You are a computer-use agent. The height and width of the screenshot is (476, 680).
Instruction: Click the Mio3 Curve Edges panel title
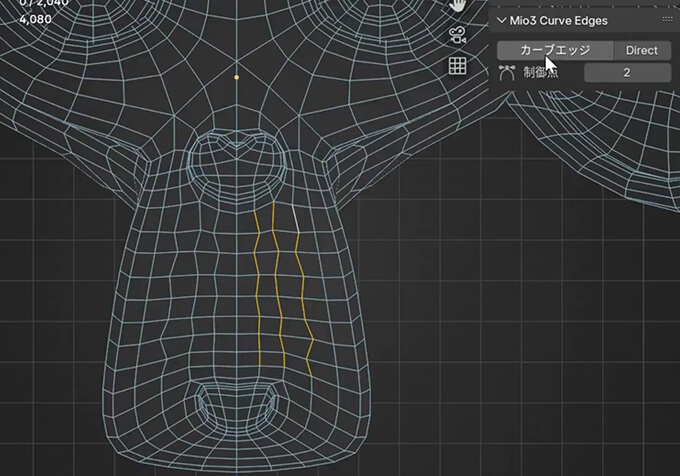(558, 20)
